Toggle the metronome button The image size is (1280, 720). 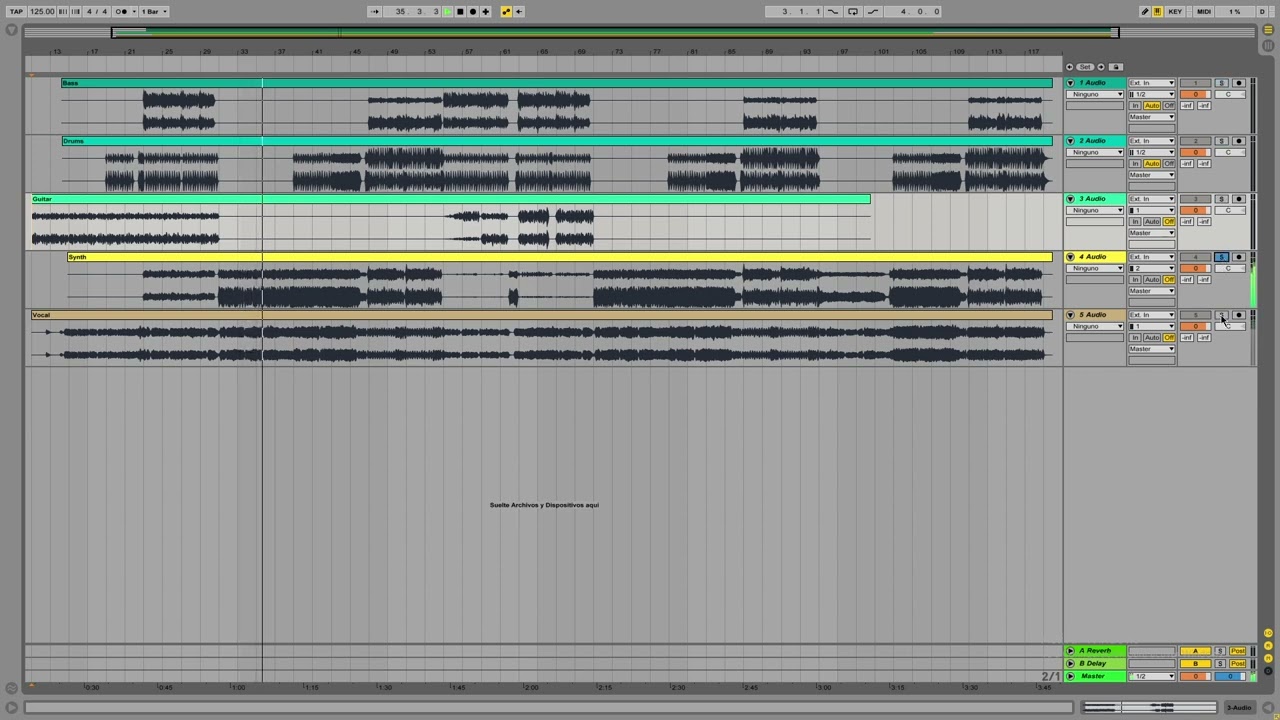tap(122, 11)
